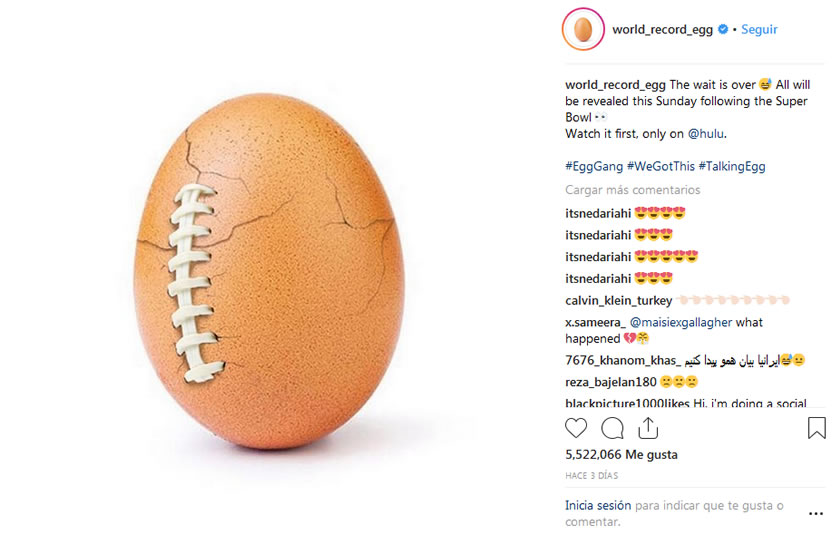View the 5,522,066 Me gusta likes list
Screen dimensions: 832x535
point(621,454)
